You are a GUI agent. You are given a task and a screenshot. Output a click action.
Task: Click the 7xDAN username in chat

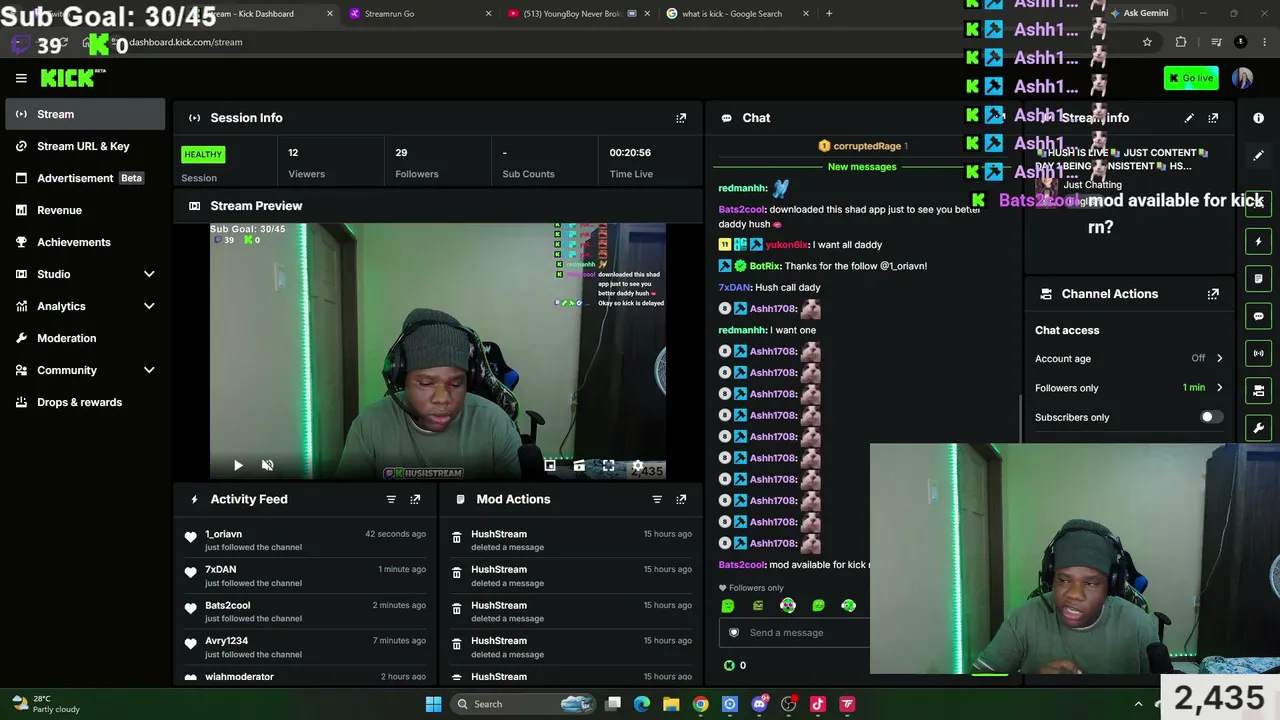coord(734,288)
